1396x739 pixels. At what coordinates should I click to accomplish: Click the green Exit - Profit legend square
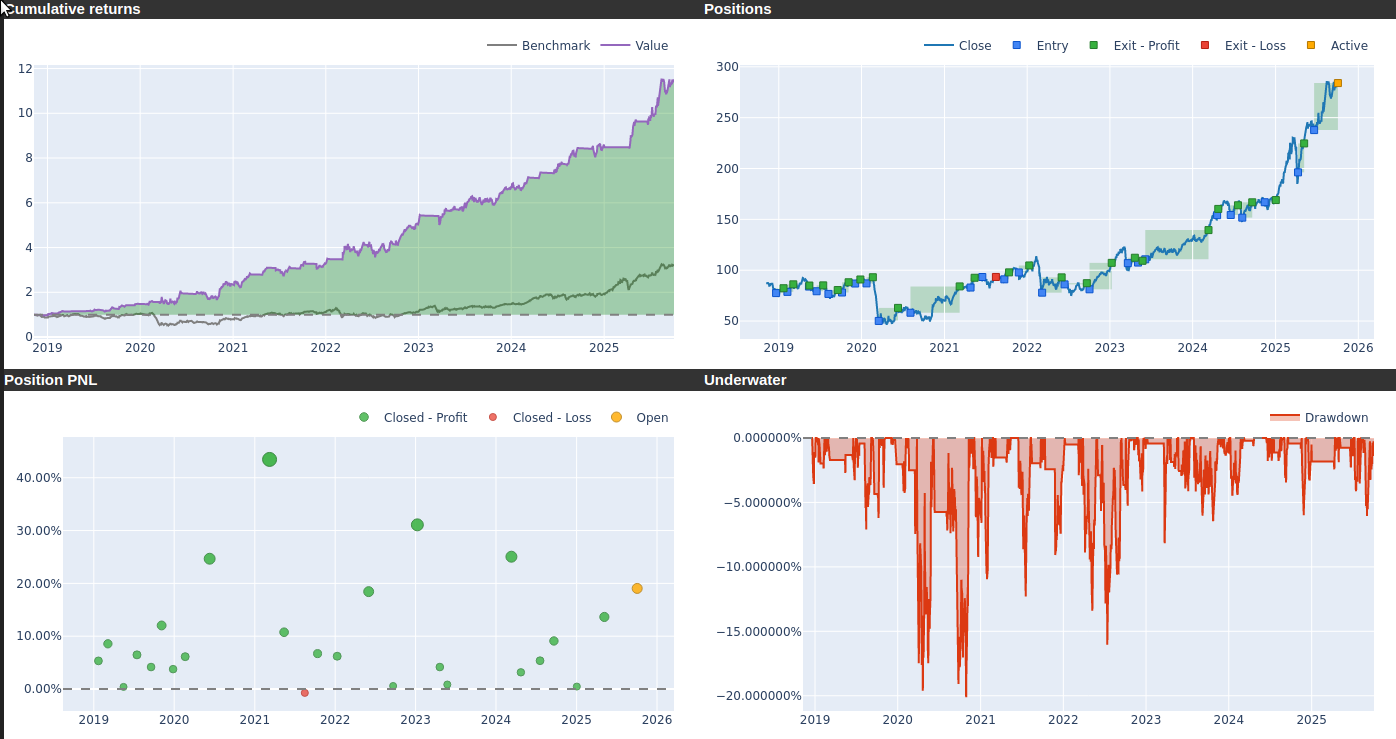(1094, 46)
